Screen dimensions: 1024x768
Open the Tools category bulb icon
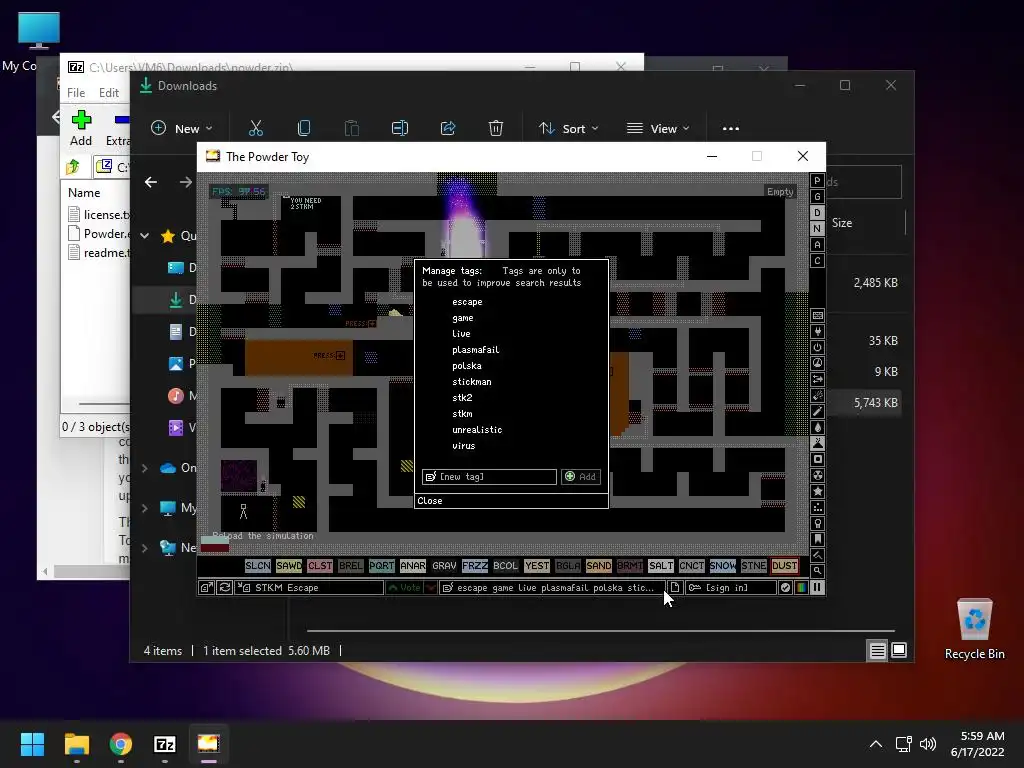[x=817, y=523]
